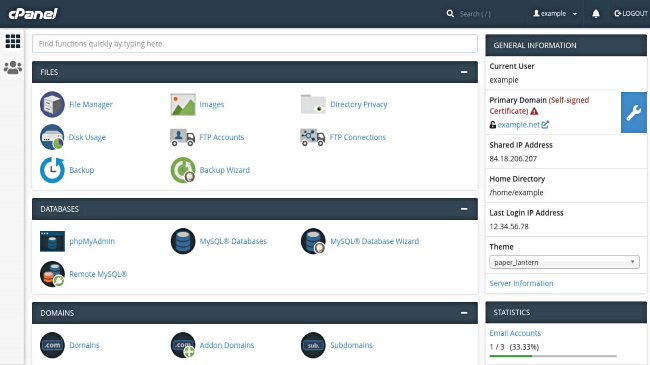Click the blue wrench icon
Viewport: 650px width, 365px height.
click(x=634, y=112)
